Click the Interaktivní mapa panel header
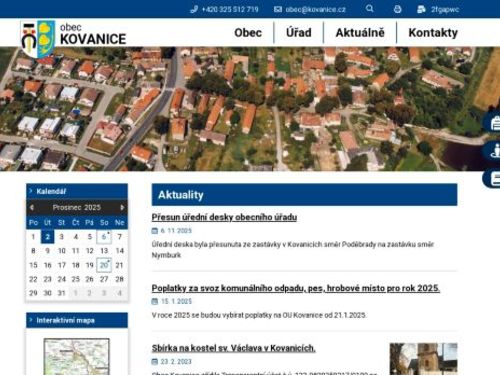The image size is (500, 375). click(x=77, y=320)
